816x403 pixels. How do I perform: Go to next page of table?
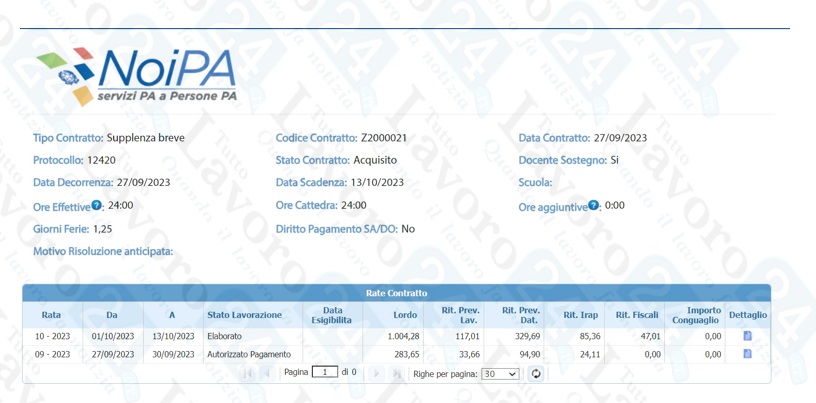pyautogui.click(x=377, y=374)
